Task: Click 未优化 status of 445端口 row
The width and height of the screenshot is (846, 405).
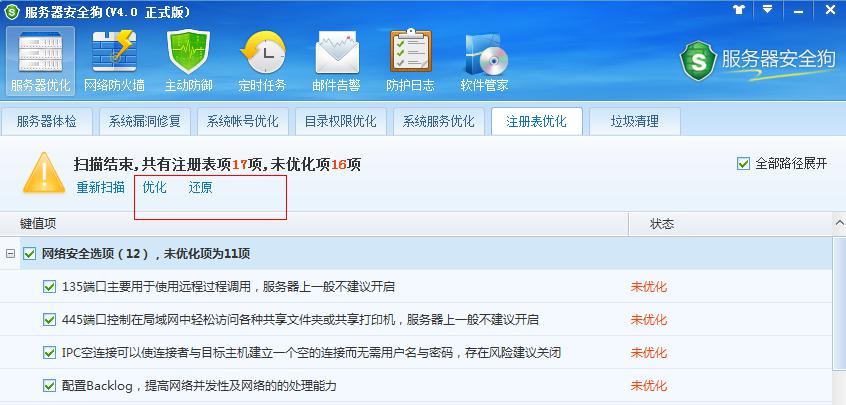Action: click(649, 320)
